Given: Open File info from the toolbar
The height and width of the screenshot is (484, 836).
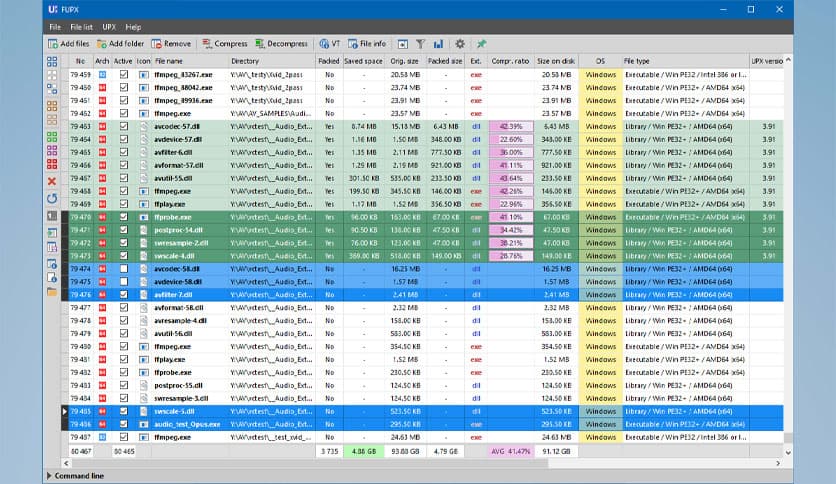Looking at the screenshot, I should click(x=367, y=44).
